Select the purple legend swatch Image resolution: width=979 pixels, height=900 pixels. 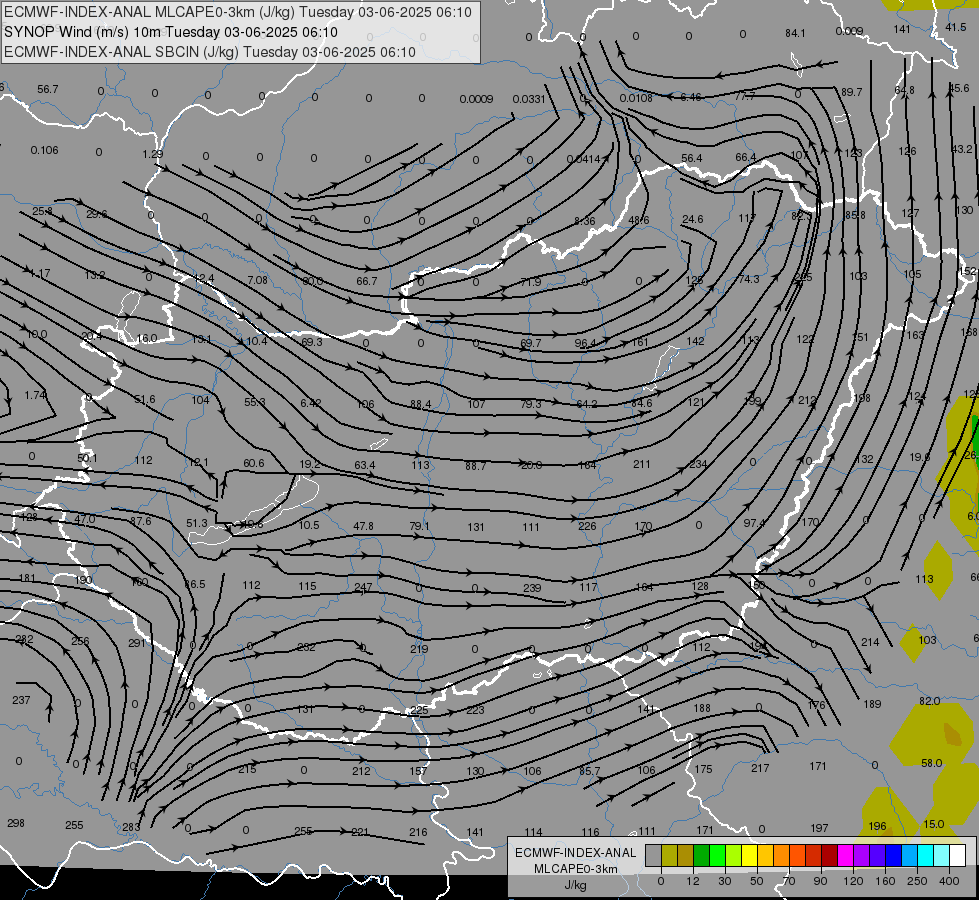tap(862, 855)
